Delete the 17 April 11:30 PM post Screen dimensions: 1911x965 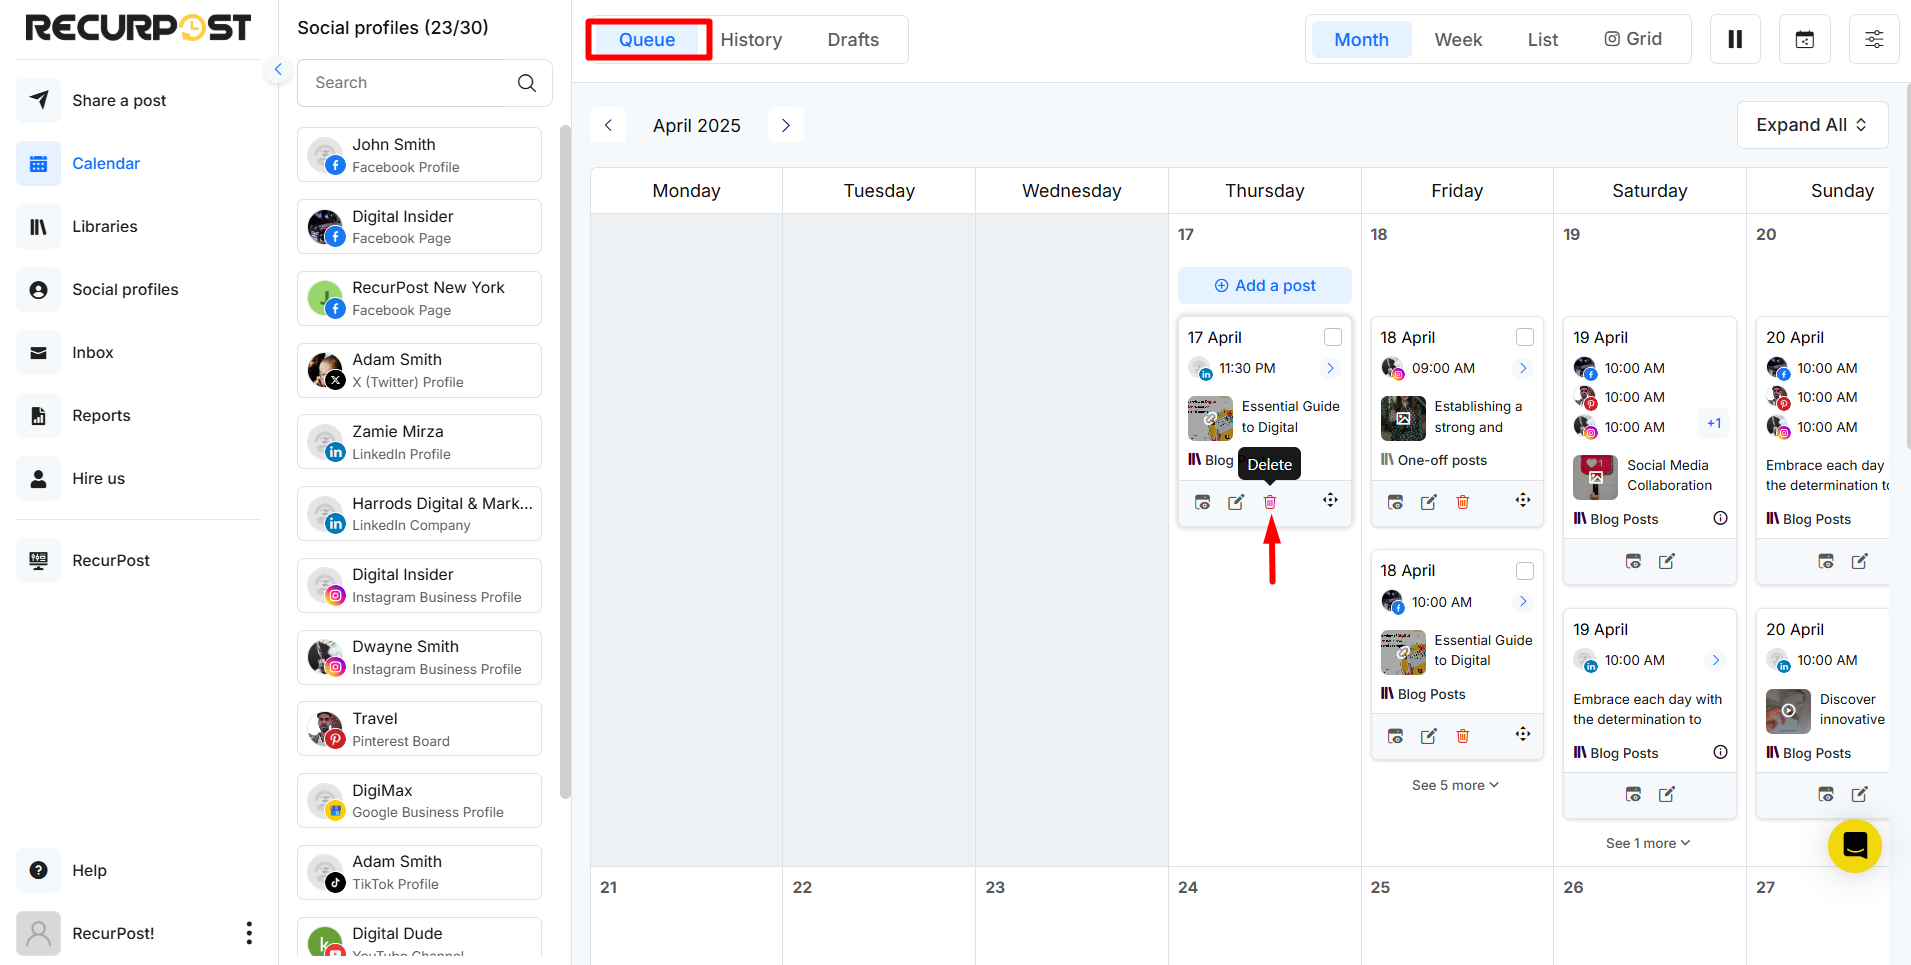coord(1270,502)
